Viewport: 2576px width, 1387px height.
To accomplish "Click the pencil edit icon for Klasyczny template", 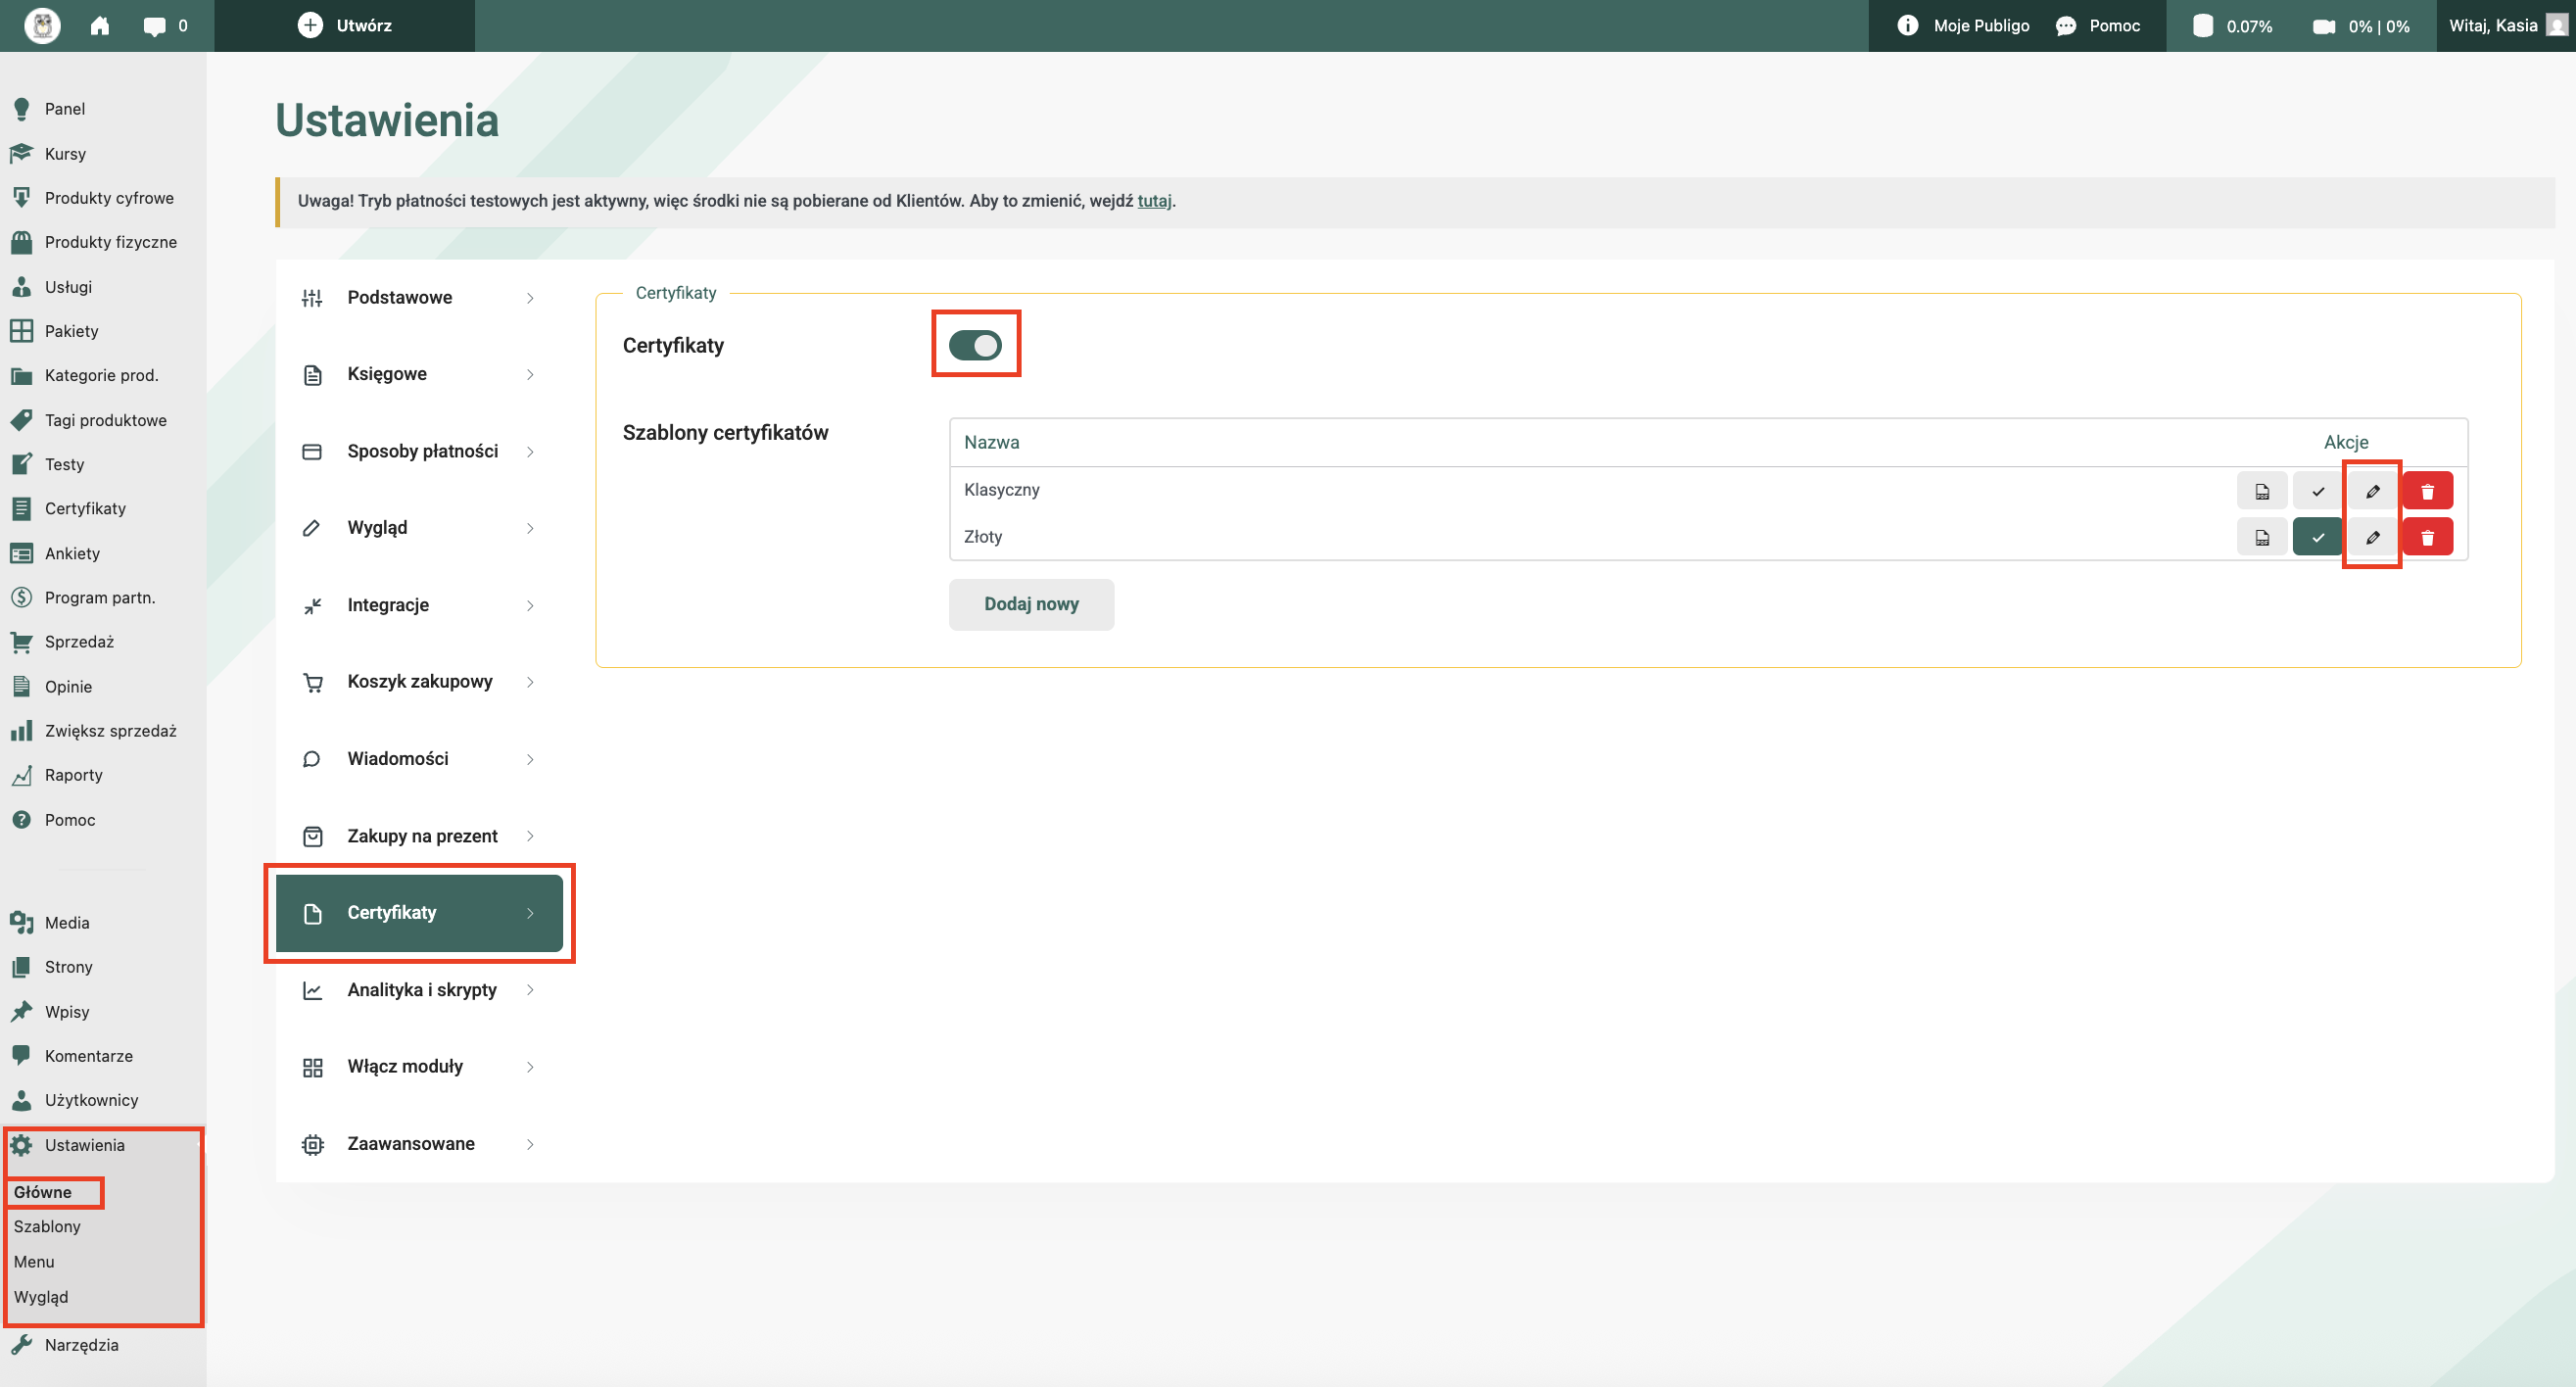I will (x=2372, y=491).
